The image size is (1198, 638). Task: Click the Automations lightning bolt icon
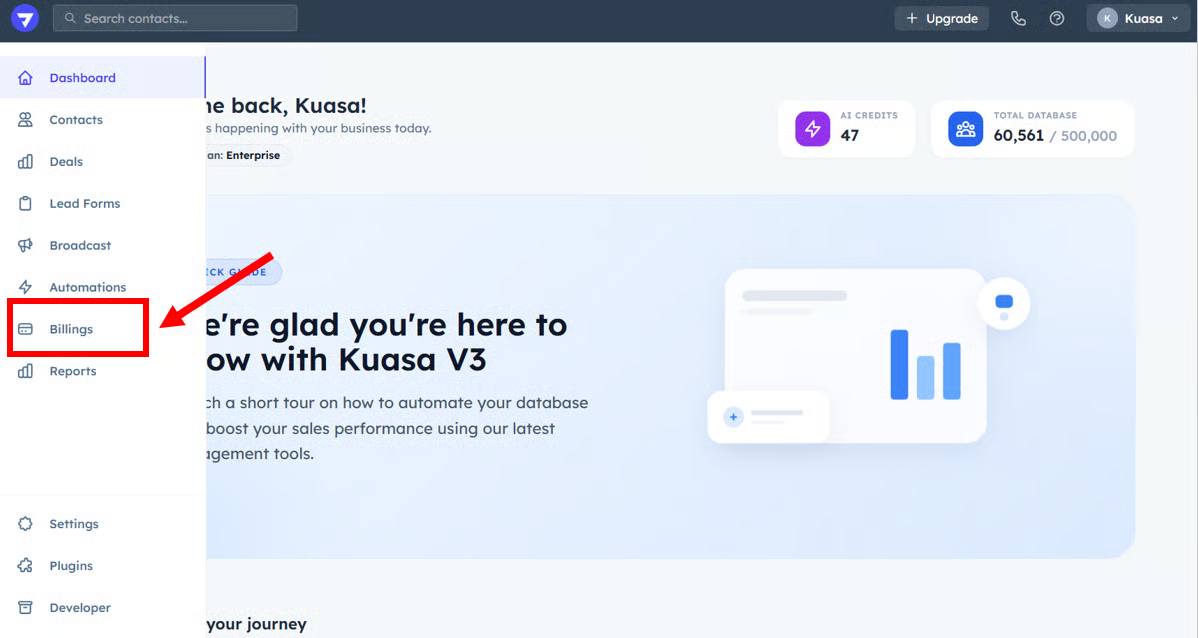point(26,287)
